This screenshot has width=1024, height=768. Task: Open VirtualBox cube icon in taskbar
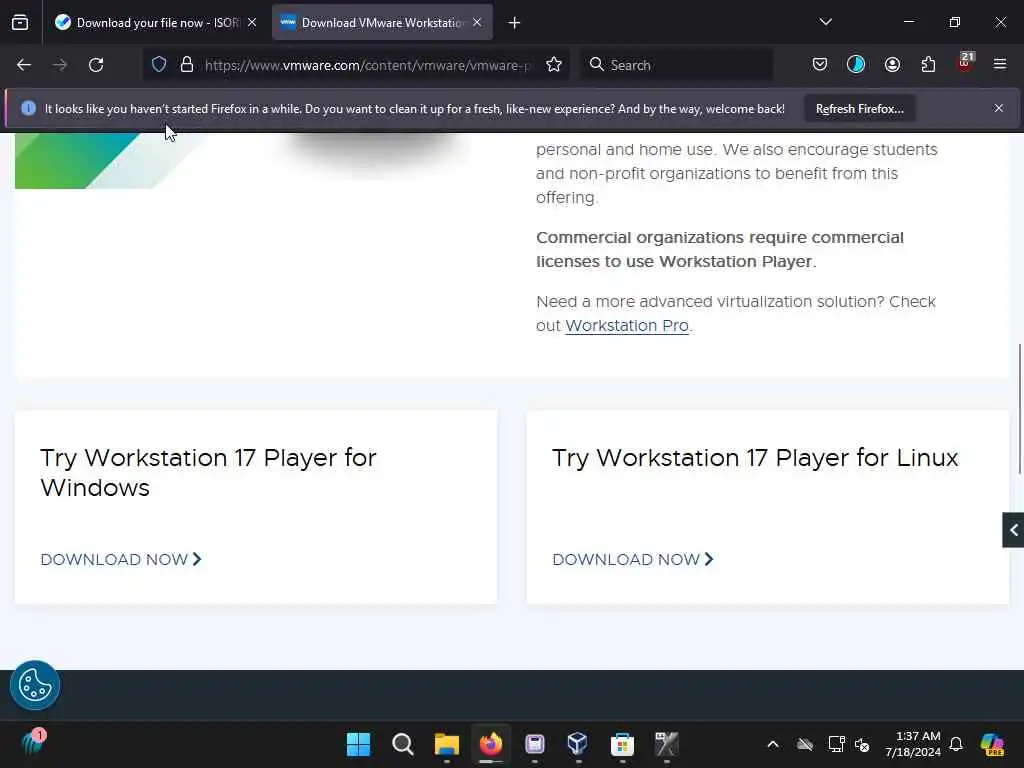pyautogui.click(x=578, y=744)
